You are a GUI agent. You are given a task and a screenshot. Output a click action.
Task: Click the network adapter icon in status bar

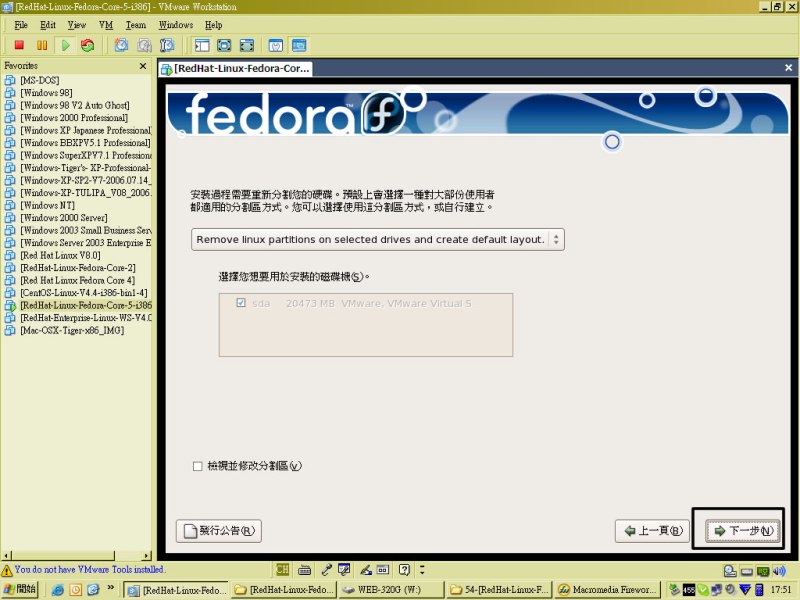(763, 571)
